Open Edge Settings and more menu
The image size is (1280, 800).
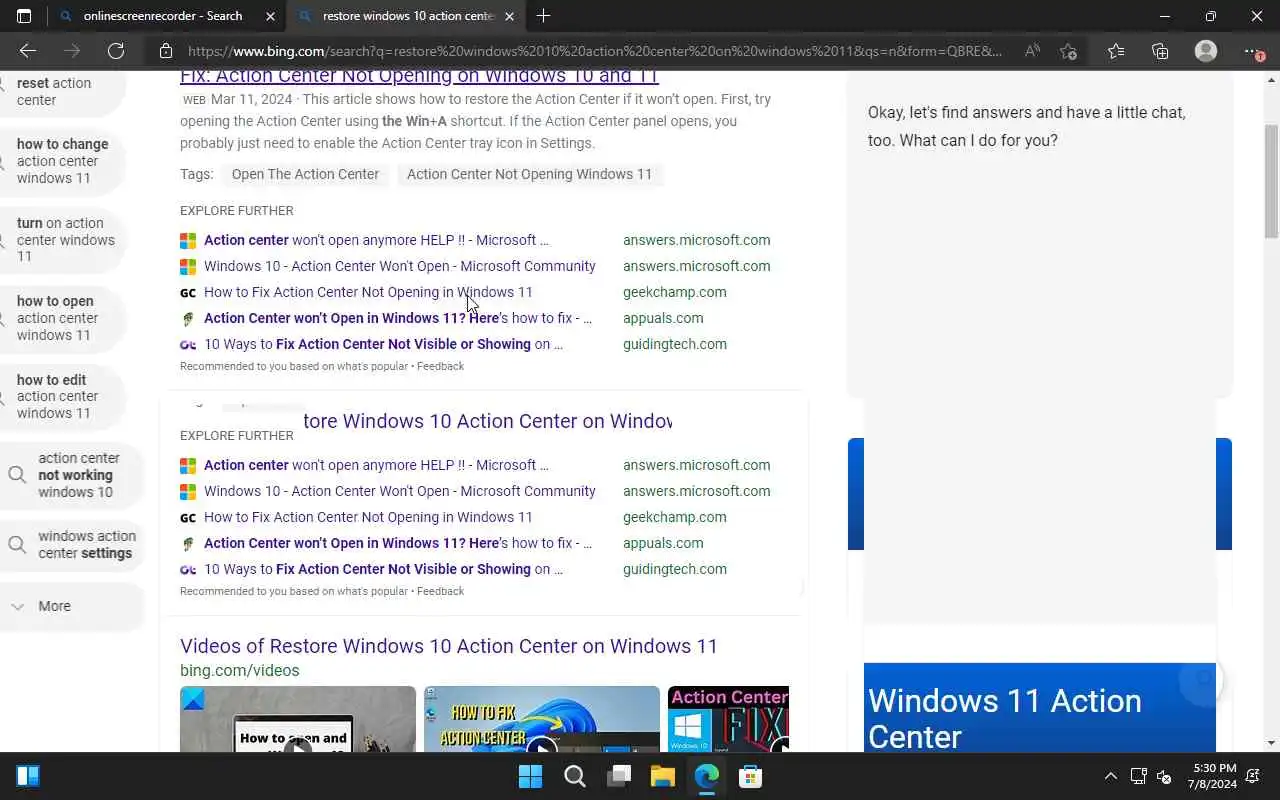[x=1253, y=51]
